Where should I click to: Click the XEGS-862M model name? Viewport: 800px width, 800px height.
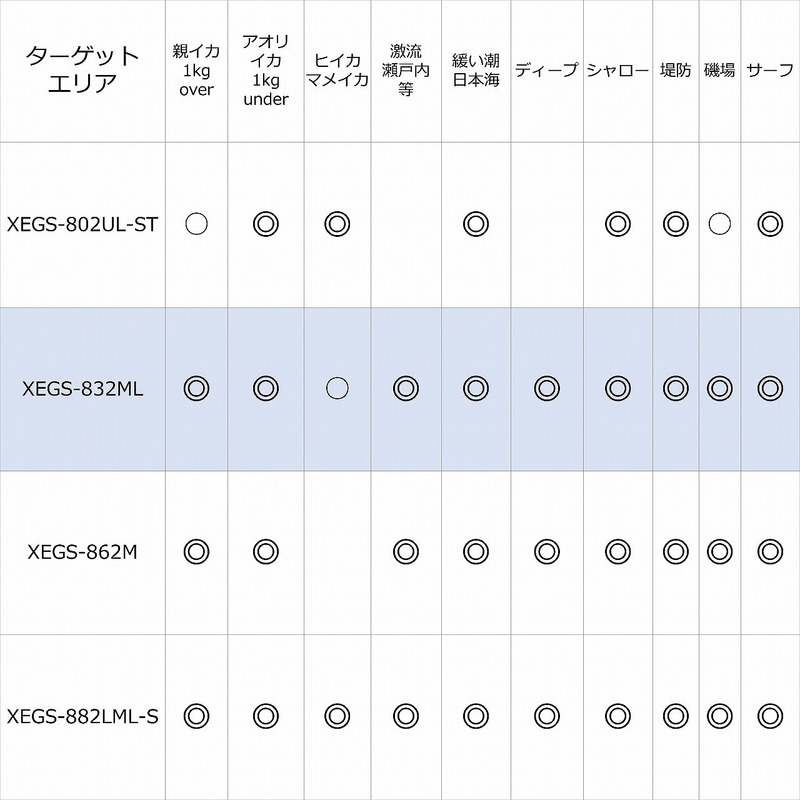click(83, 550)
